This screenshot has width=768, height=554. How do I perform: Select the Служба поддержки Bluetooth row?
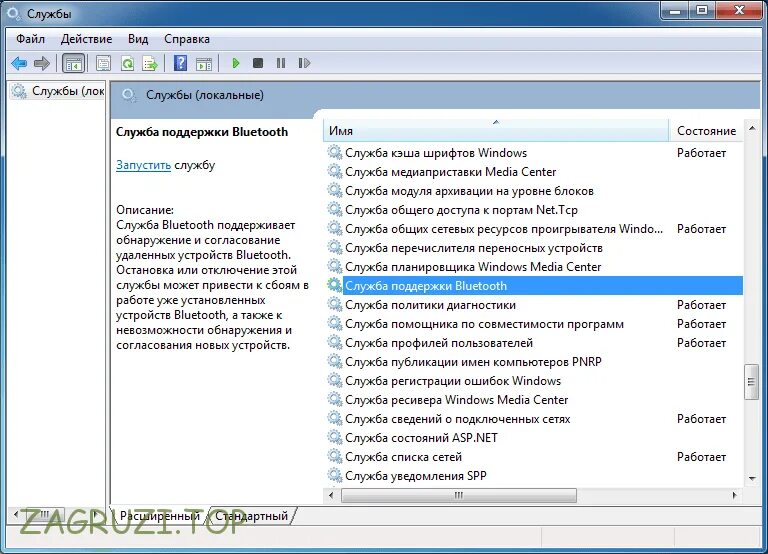(535, 286)
